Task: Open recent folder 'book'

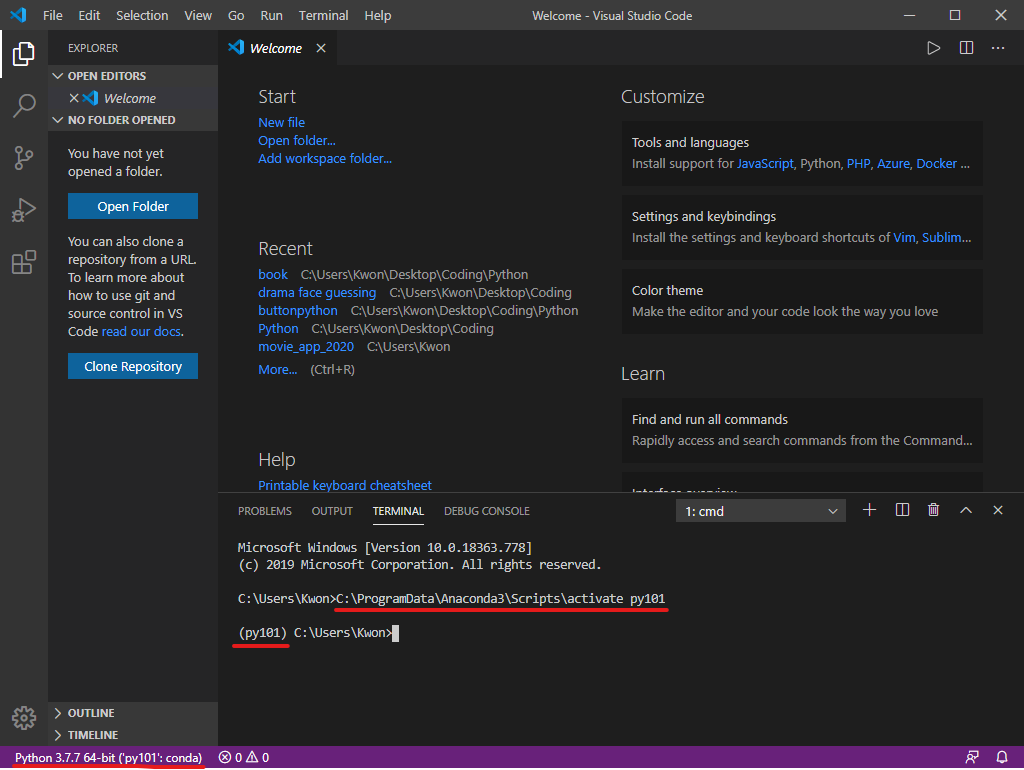Action: click(x=272, y=274)
